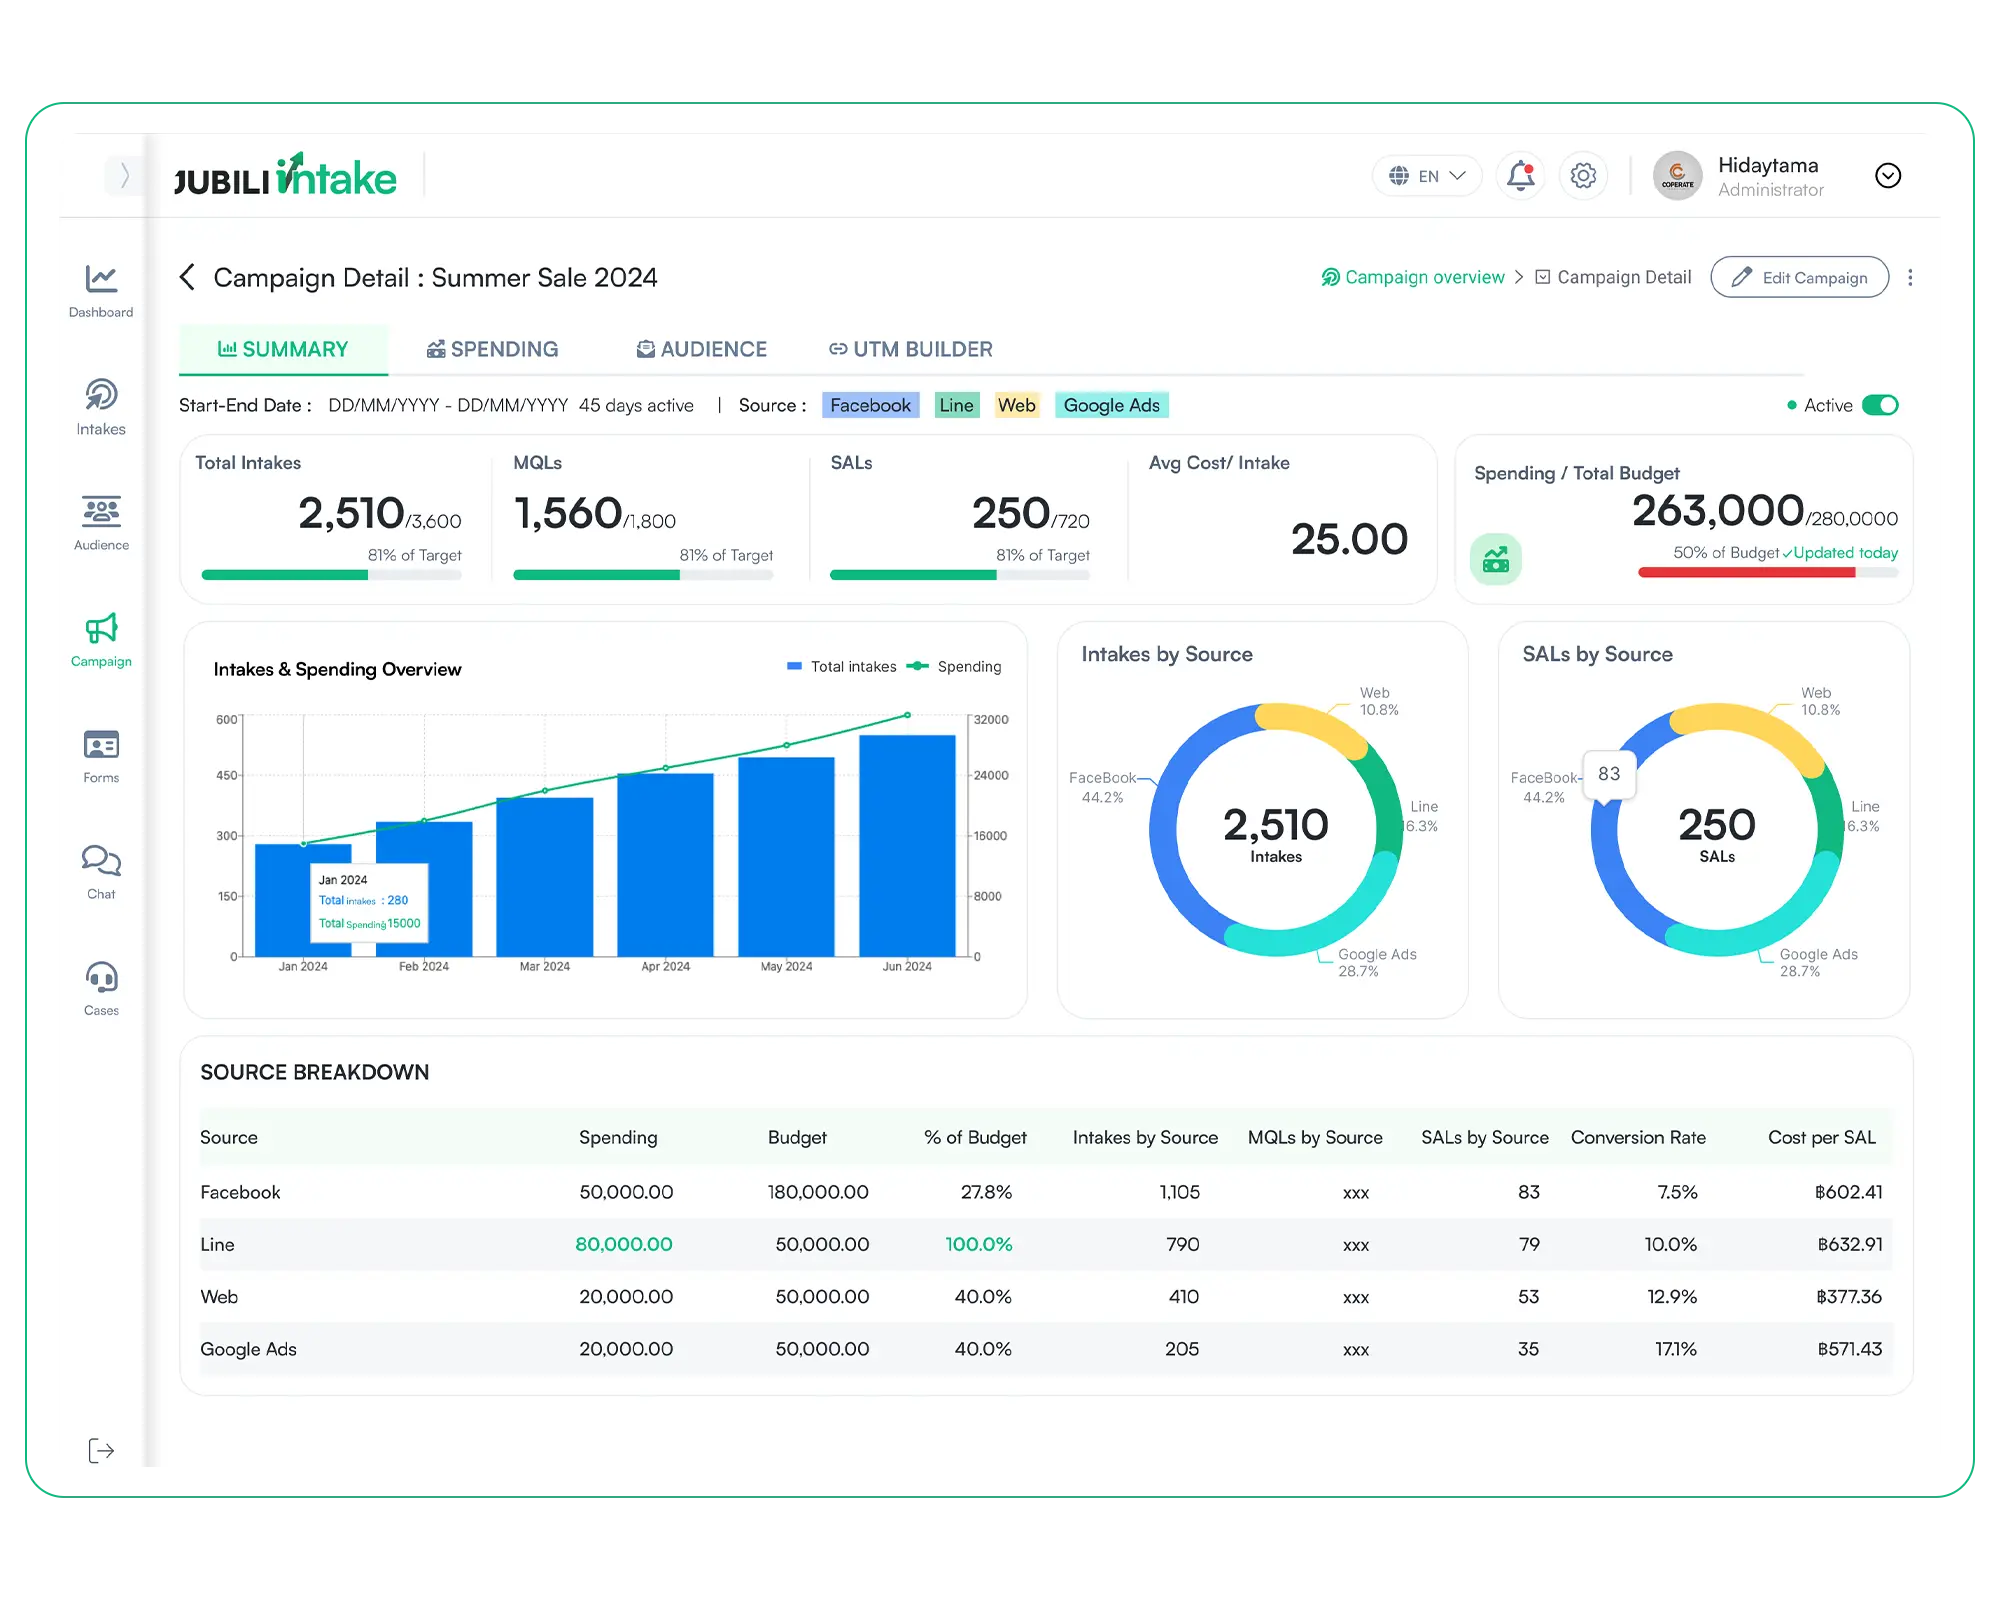Image resolution: width=2000 pixels, height=1600 pixels.
Task: Click the red budget spending progress bar
Action: pos(1767,573)
